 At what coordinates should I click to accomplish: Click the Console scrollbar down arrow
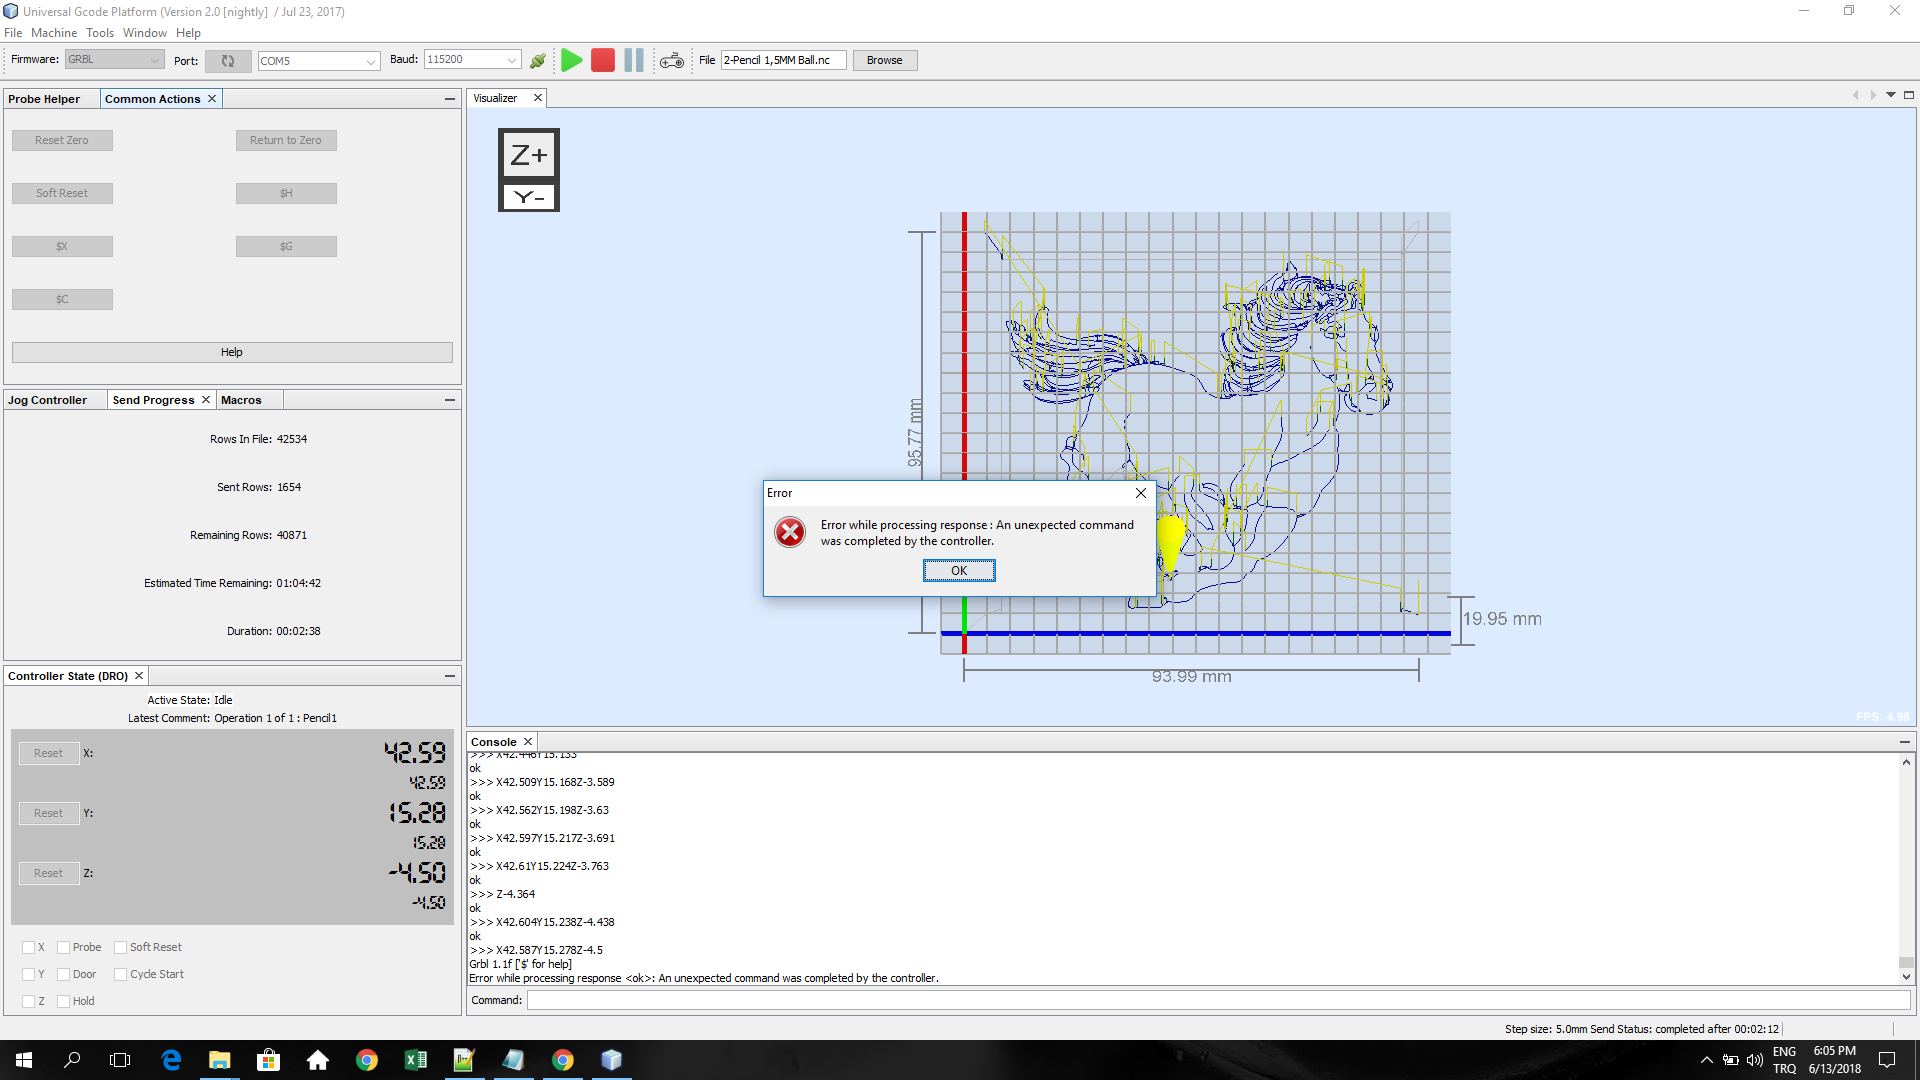[x=1906, y=977]
